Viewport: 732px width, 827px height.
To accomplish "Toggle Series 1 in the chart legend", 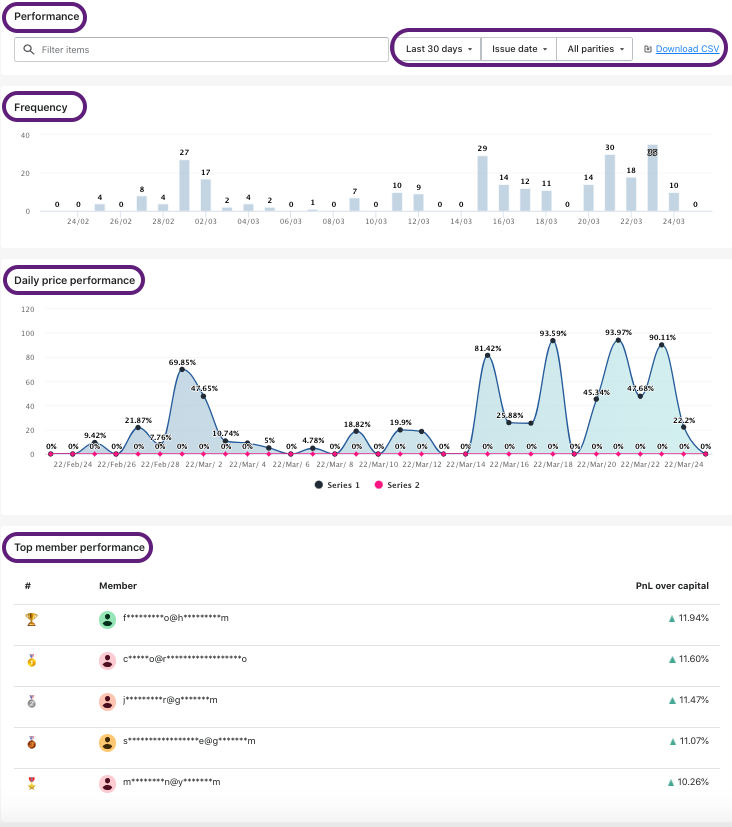I will [x=333, y=484].
